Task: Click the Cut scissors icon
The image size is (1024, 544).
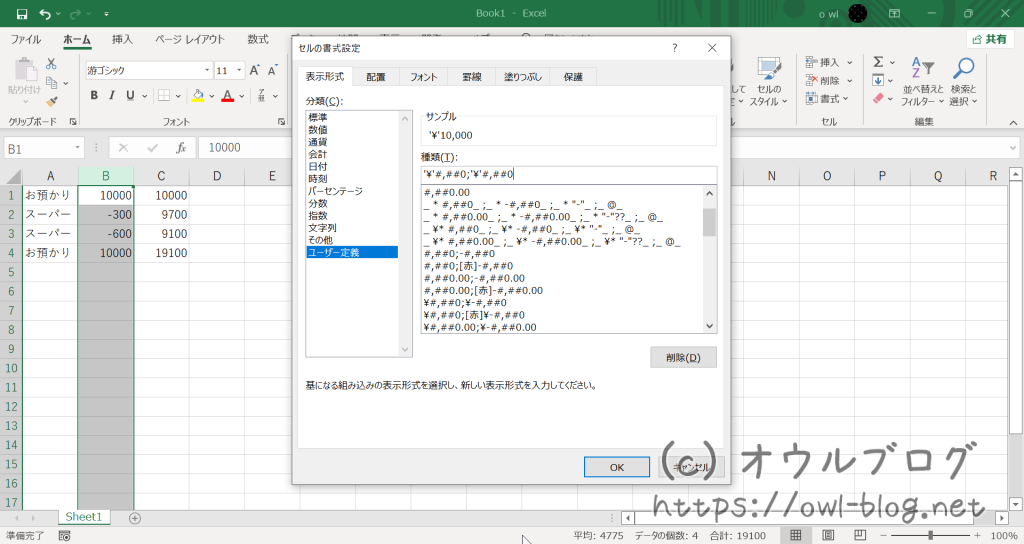Action: tap(51, 64)
